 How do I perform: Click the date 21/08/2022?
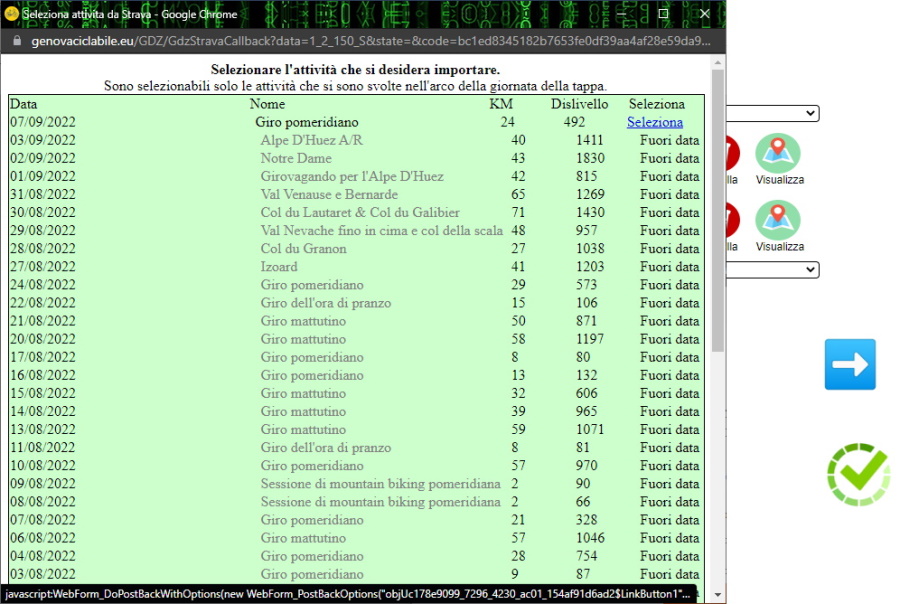[43, 321]
